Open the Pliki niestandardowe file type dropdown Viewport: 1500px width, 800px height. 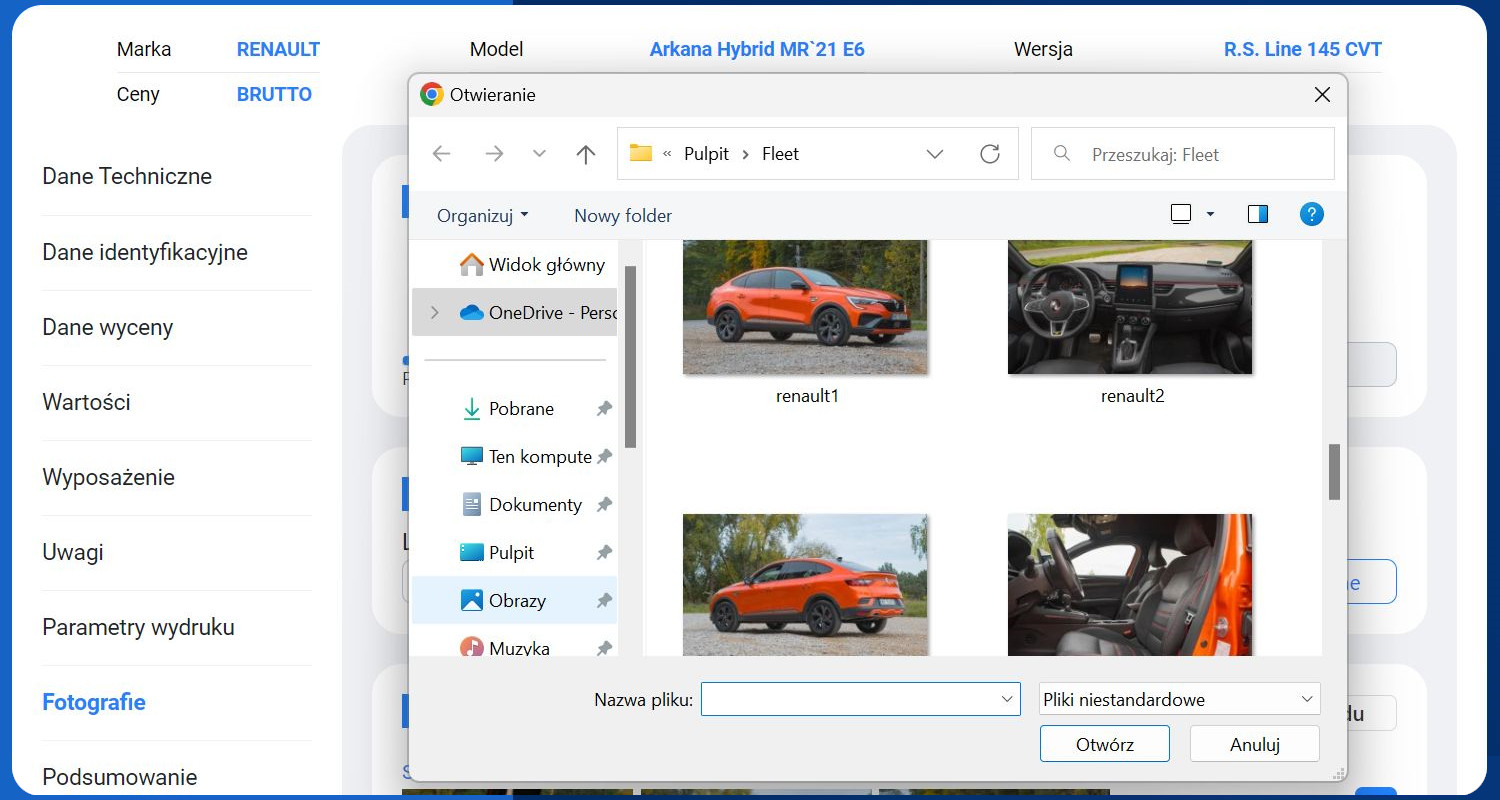(x=1180, y=700)
